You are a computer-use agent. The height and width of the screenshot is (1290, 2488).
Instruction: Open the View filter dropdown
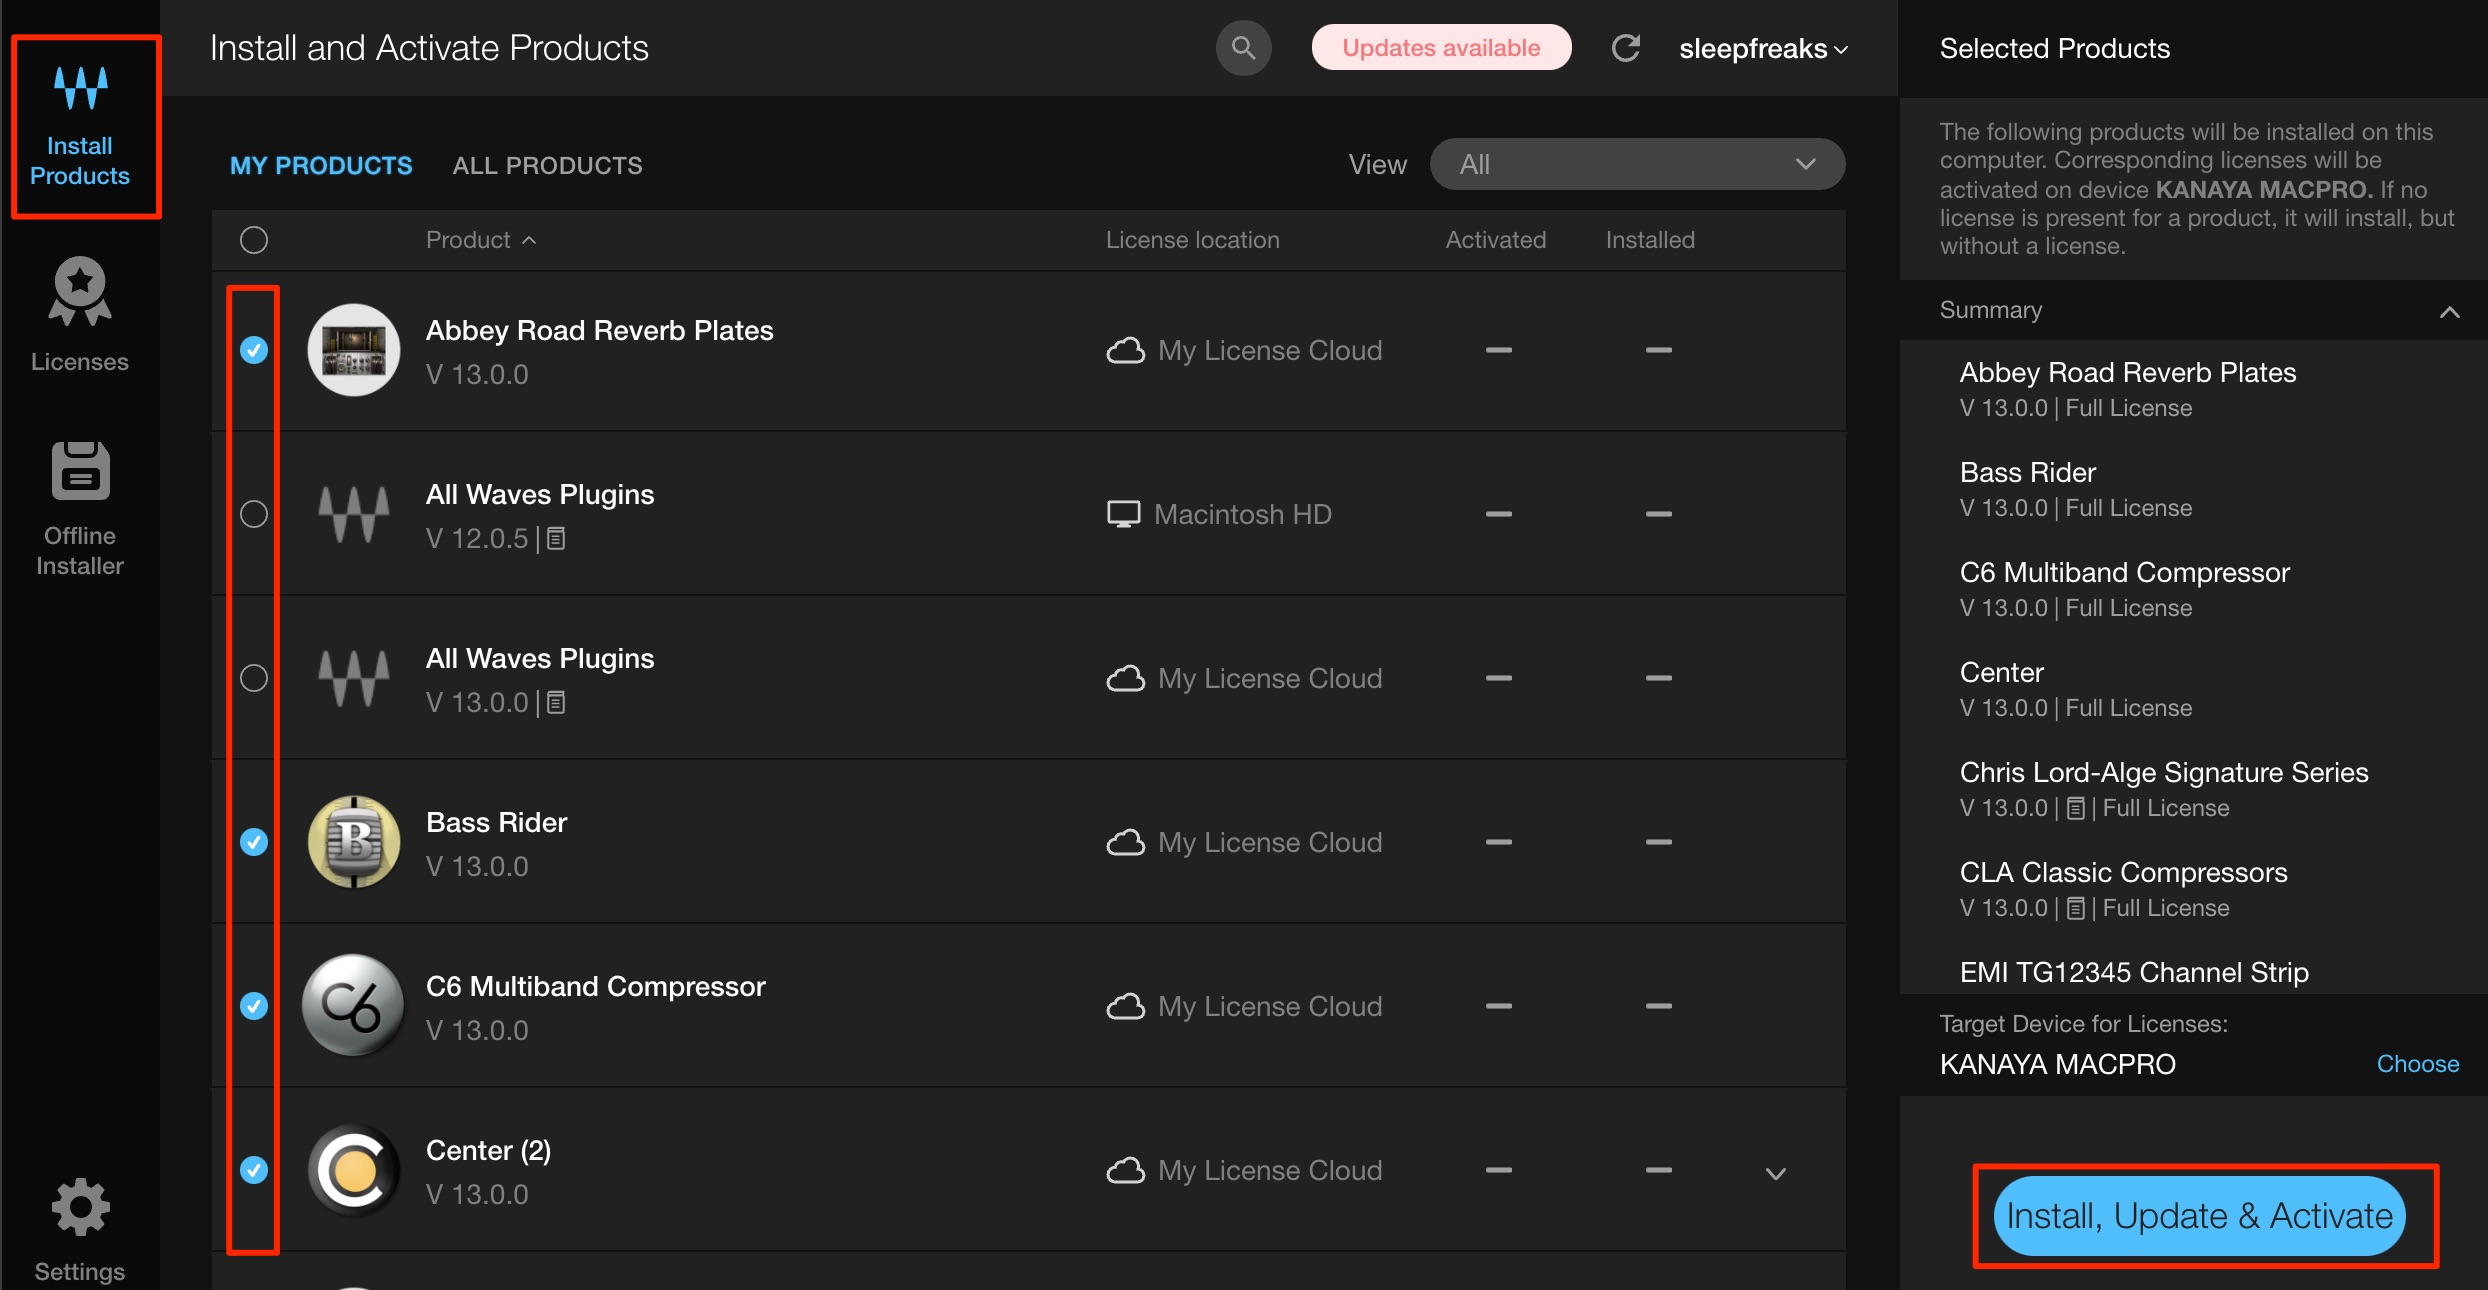tap(1637, 164)
